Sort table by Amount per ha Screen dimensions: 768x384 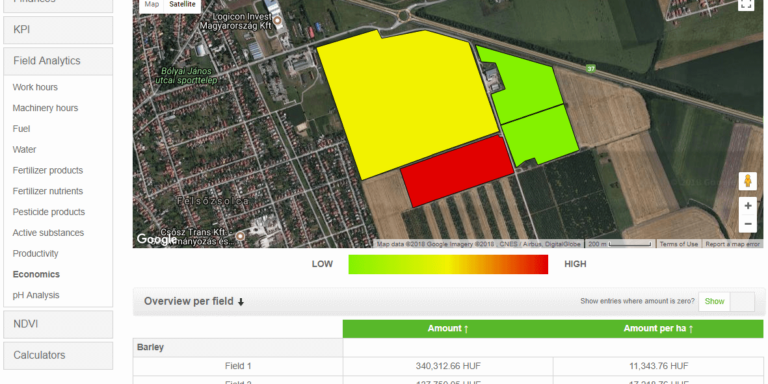[658, 329]
